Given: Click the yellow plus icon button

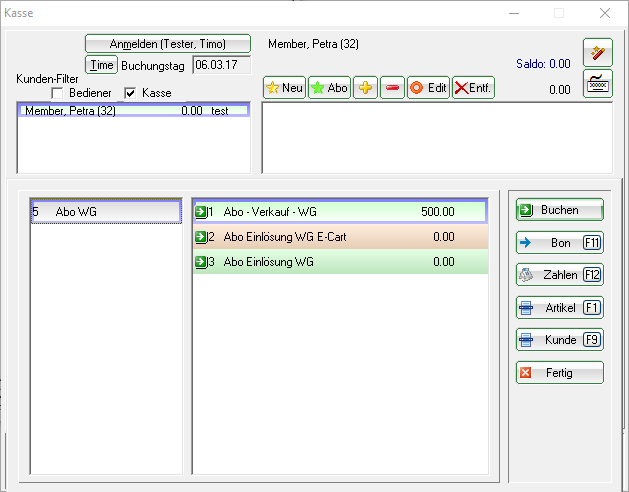Looking at the screenshot, I should tap(365, 87).
